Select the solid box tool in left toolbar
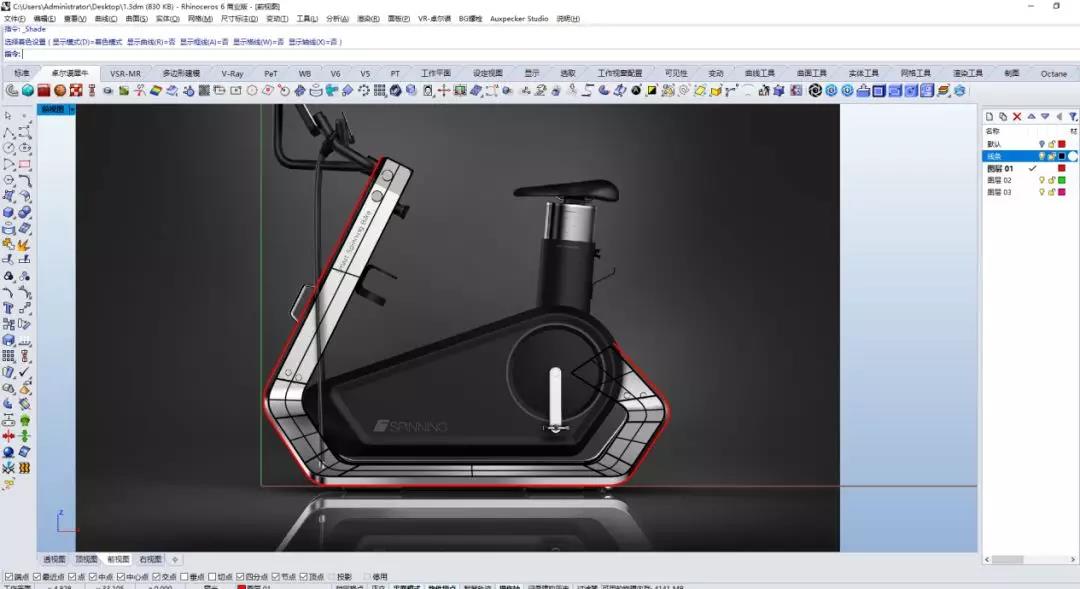 point(8,212)
